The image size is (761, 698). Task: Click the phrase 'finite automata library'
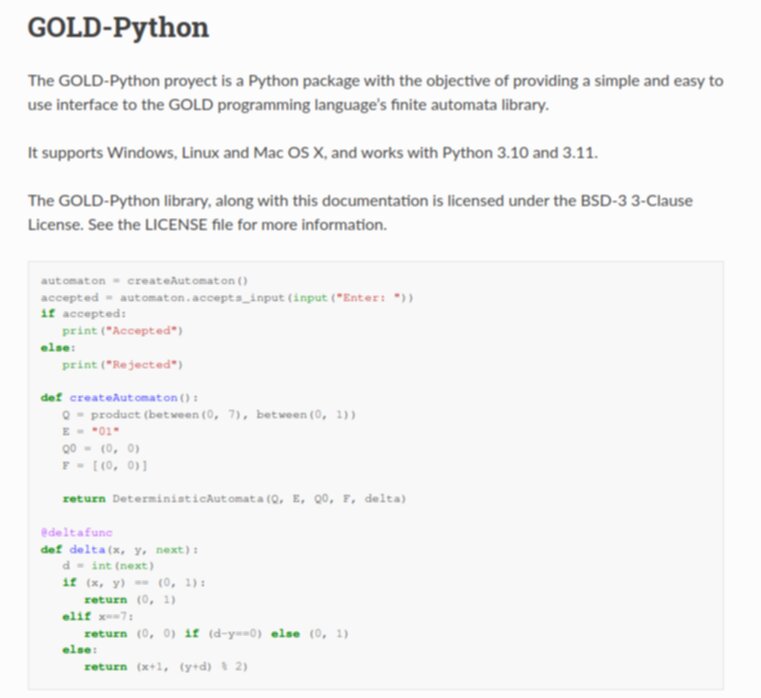pos(469,105)
